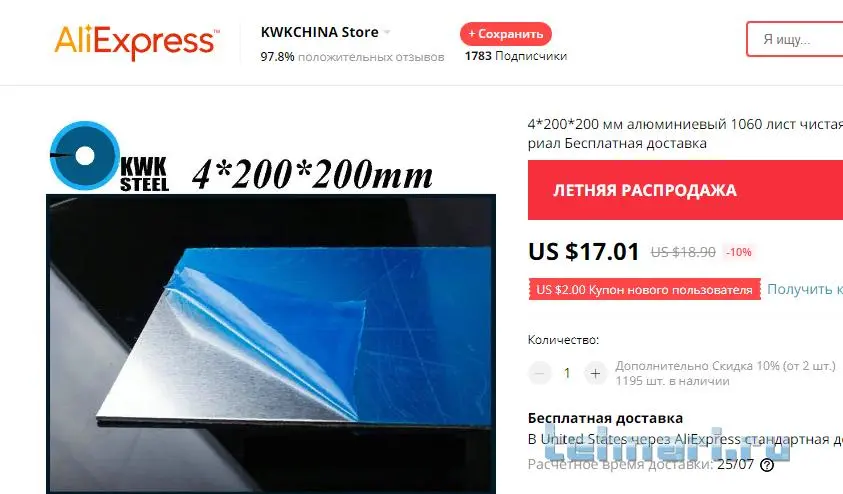Image resolution: width=843 pixels, height=494 pixels.
Task: View the aluminum sheet product image
Action: click(271, 343)
